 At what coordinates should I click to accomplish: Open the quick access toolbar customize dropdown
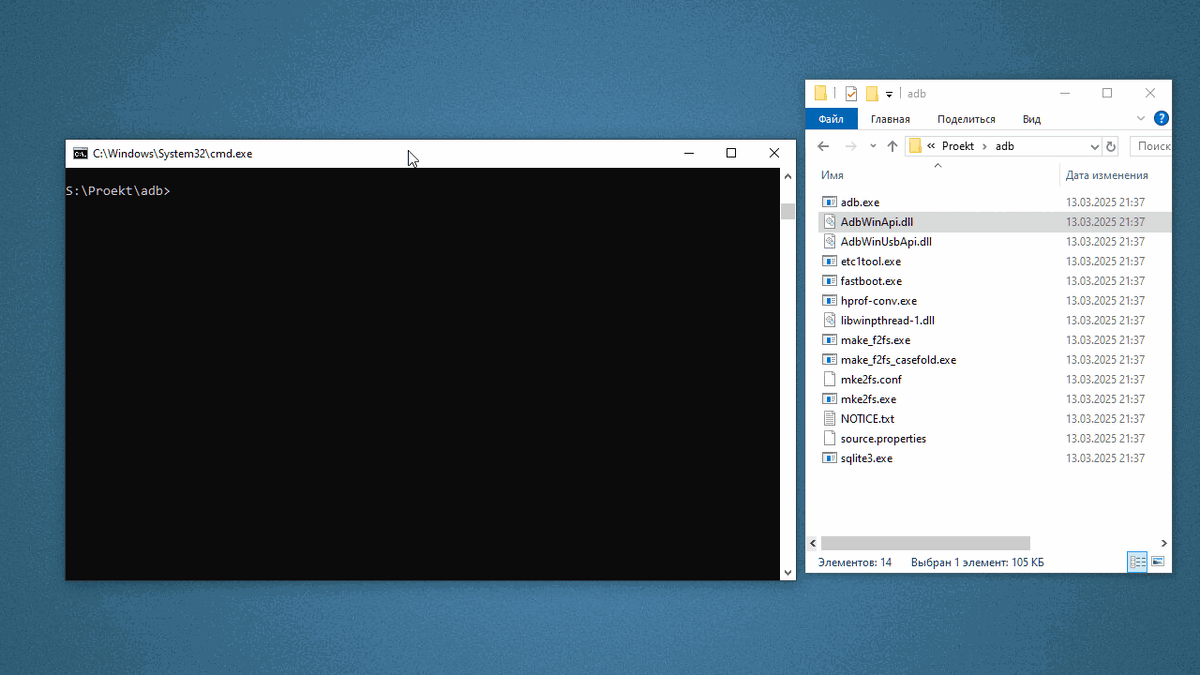[x=889, y=95]
